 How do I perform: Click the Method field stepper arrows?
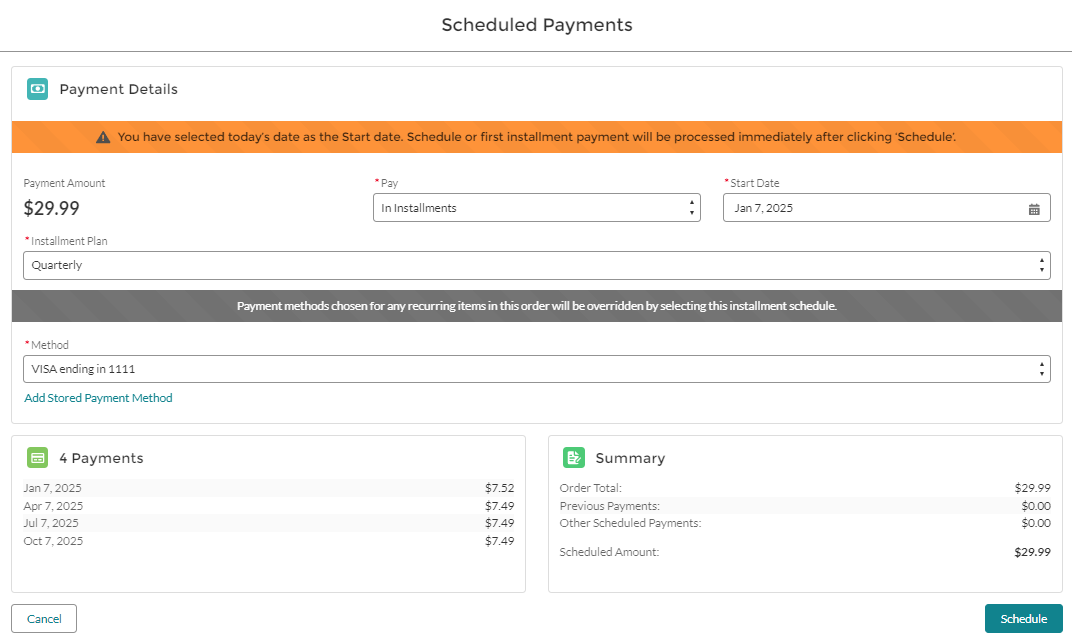[1040, 368]
